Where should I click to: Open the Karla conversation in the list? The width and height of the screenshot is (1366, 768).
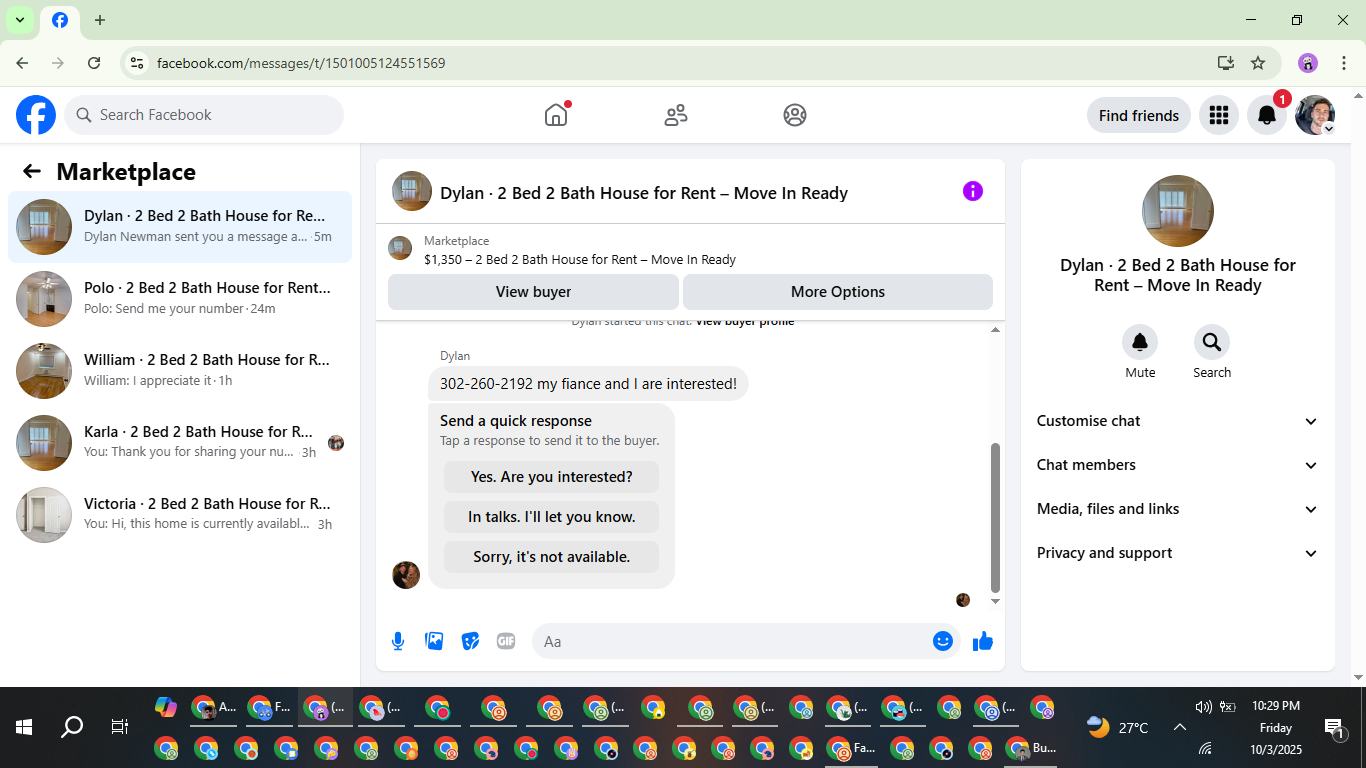(180, 443)
